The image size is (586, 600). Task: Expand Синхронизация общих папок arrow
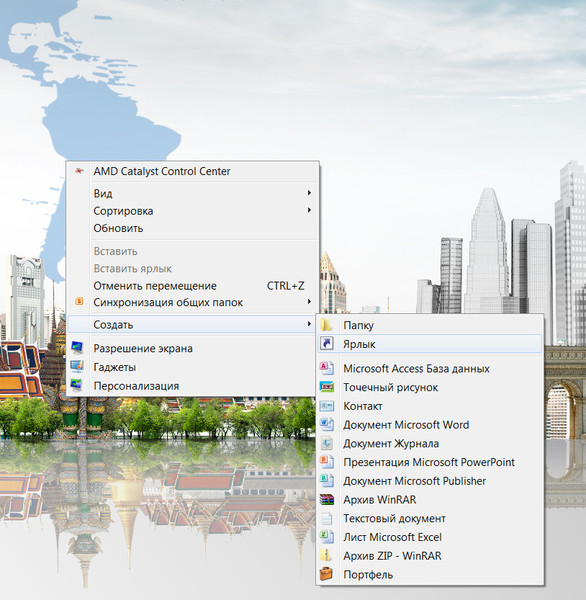(309, 302)
